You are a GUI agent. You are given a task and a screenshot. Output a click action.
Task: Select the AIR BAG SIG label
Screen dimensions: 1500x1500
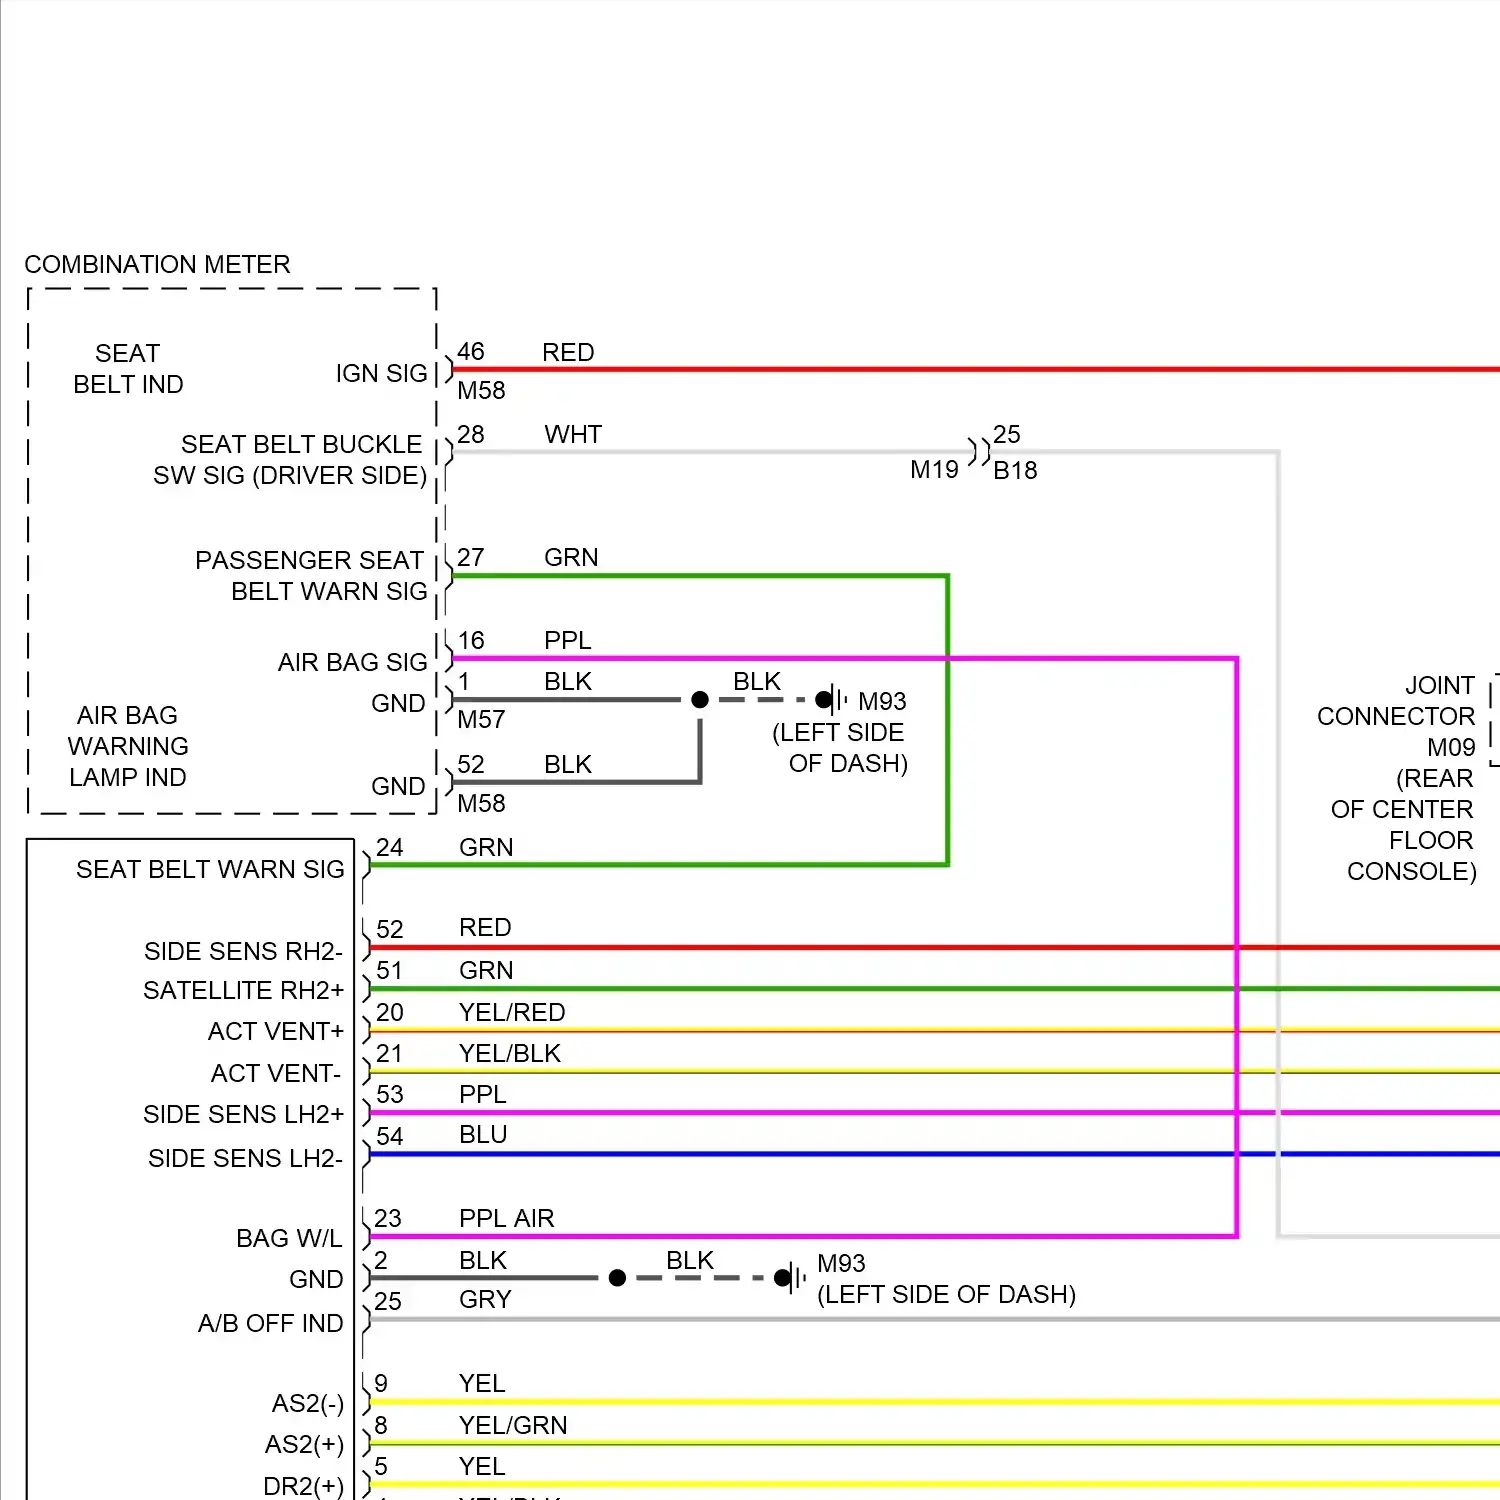pyautogui.click(x=352, y=662)
